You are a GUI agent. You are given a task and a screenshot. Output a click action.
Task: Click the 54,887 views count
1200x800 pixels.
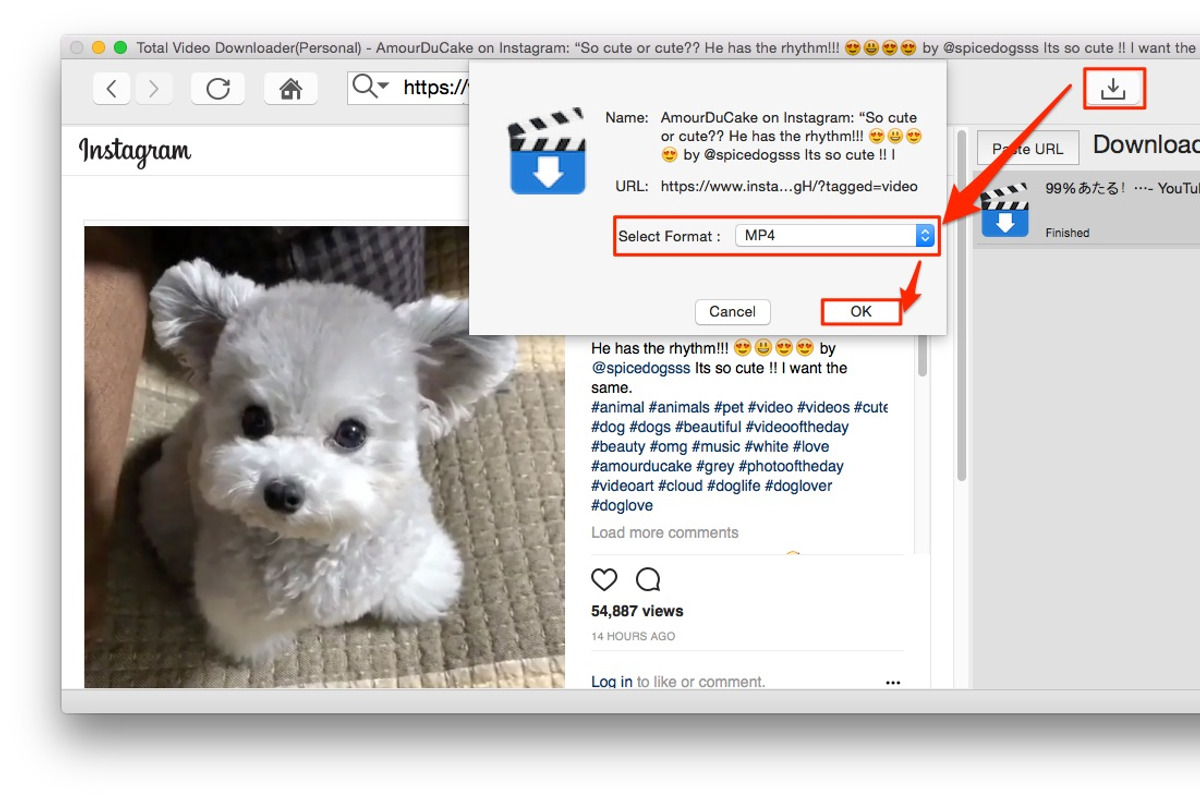click(x=637, y=611)
